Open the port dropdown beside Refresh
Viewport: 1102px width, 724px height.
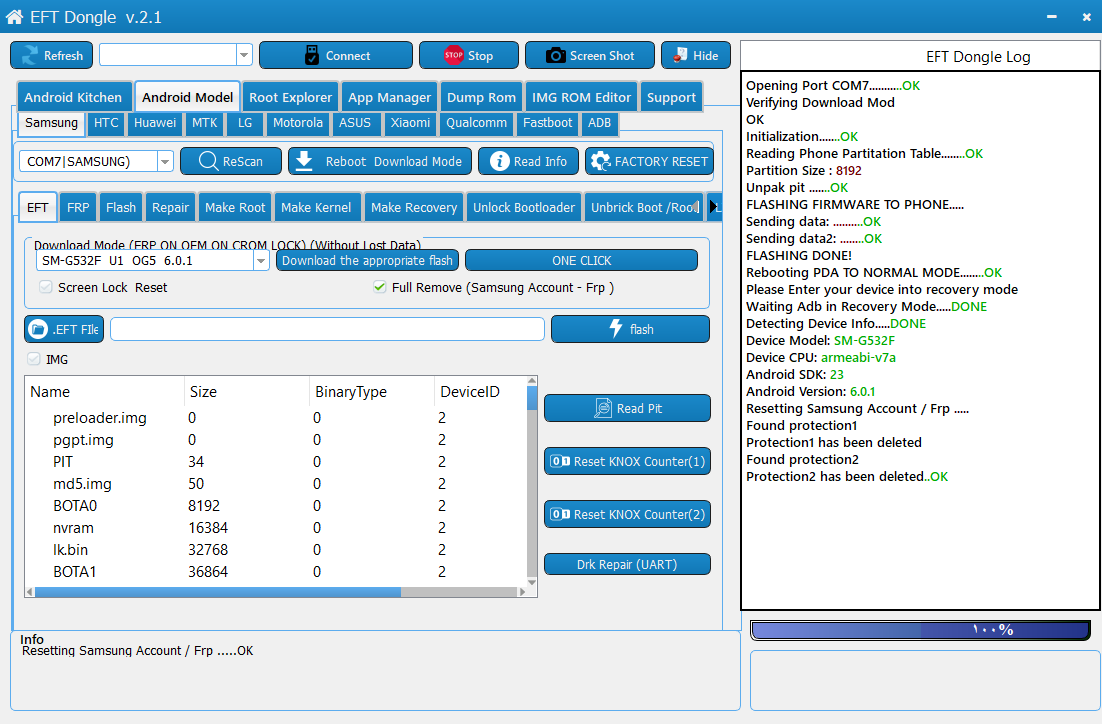point(244,55)
